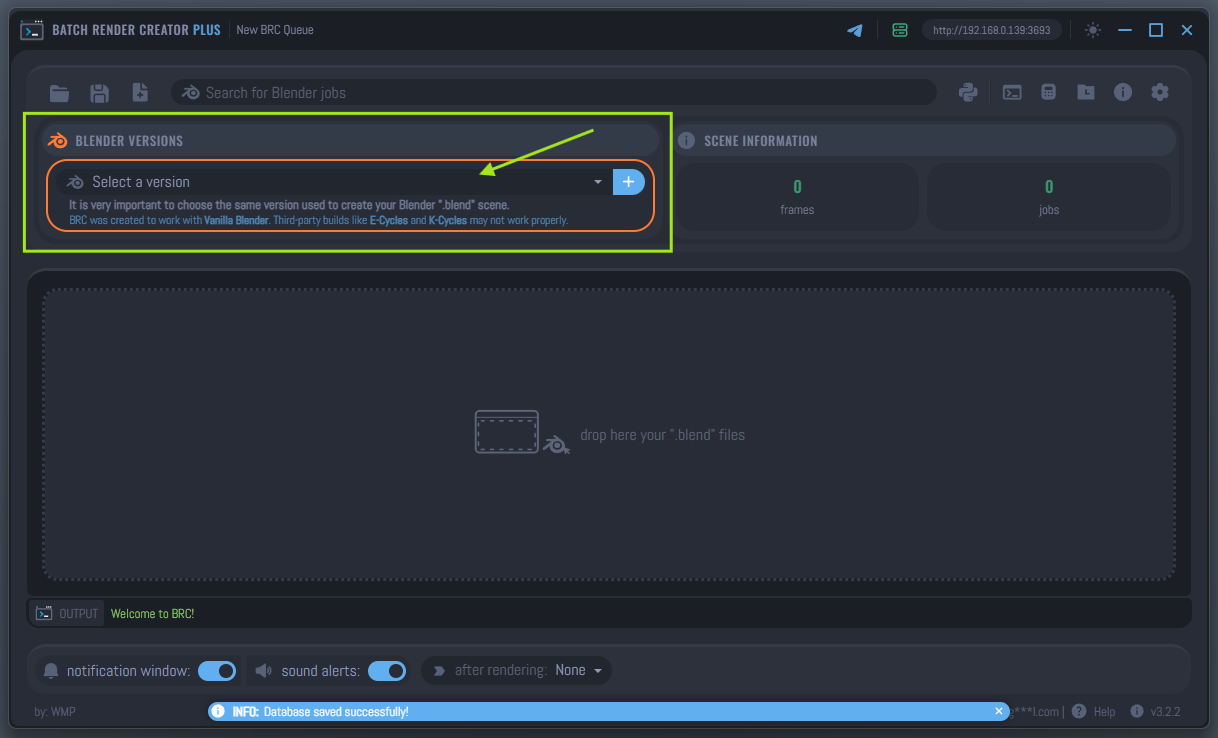Open the calculator icon

pos(1049,92)
